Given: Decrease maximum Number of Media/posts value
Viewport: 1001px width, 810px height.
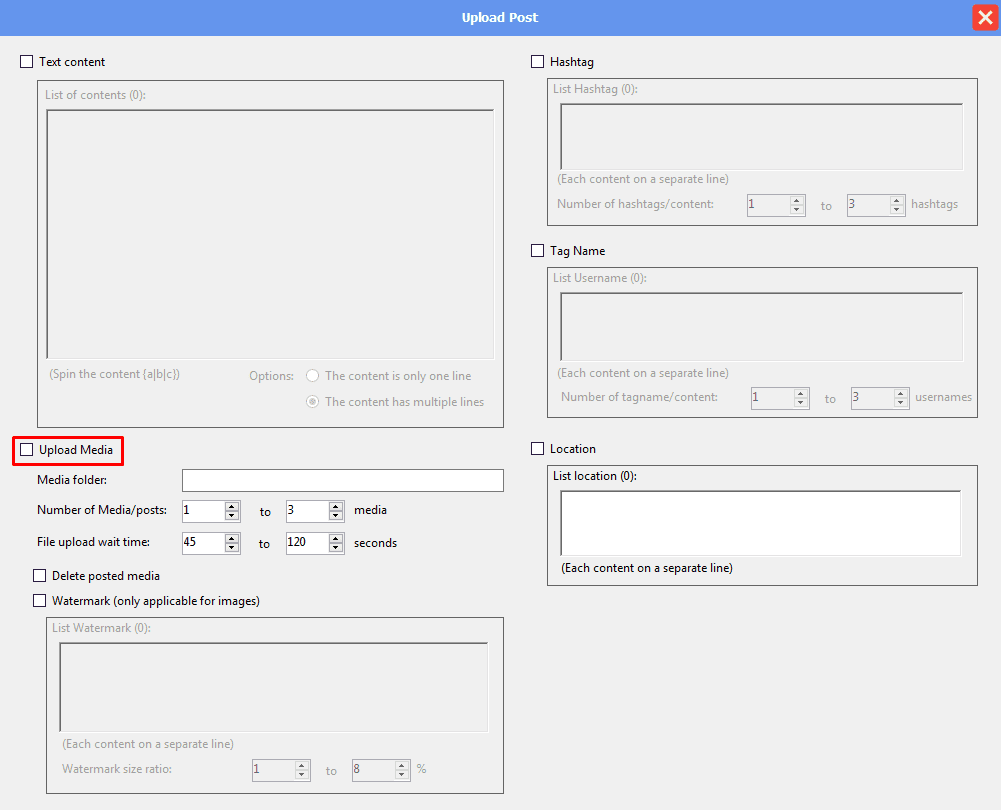Looking at the screenshot, I should tap(336, 516).
